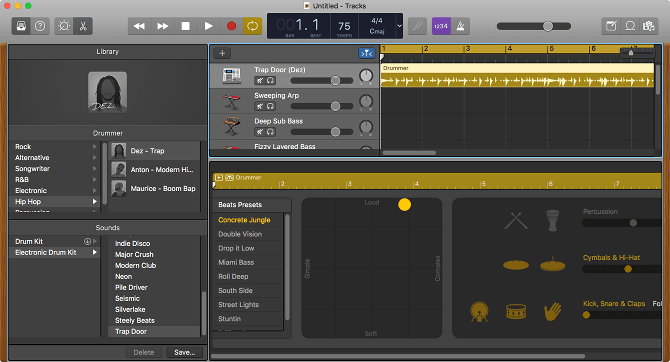This screenshot has height=362, width=670.
Task: Select the Hip Hop genre
Action: [x=54, y=202]
